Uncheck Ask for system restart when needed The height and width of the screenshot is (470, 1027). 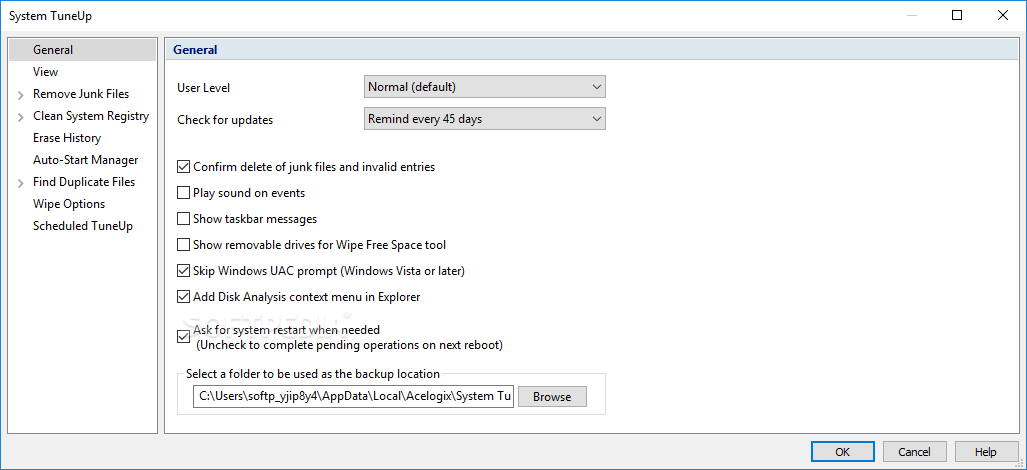(183, 337)
